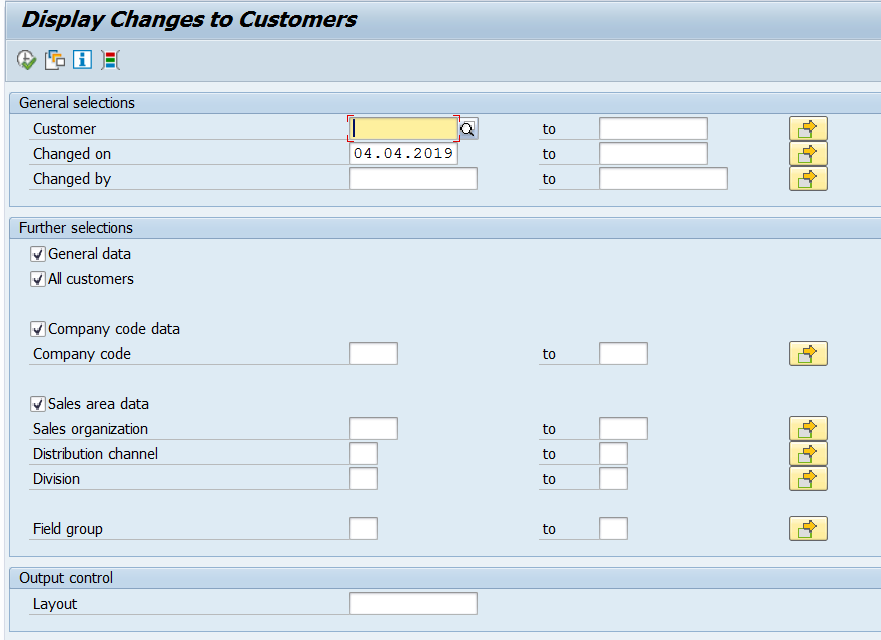Click multiple selection arrow for Changed on
881x640 pixels.
point(808,154)
